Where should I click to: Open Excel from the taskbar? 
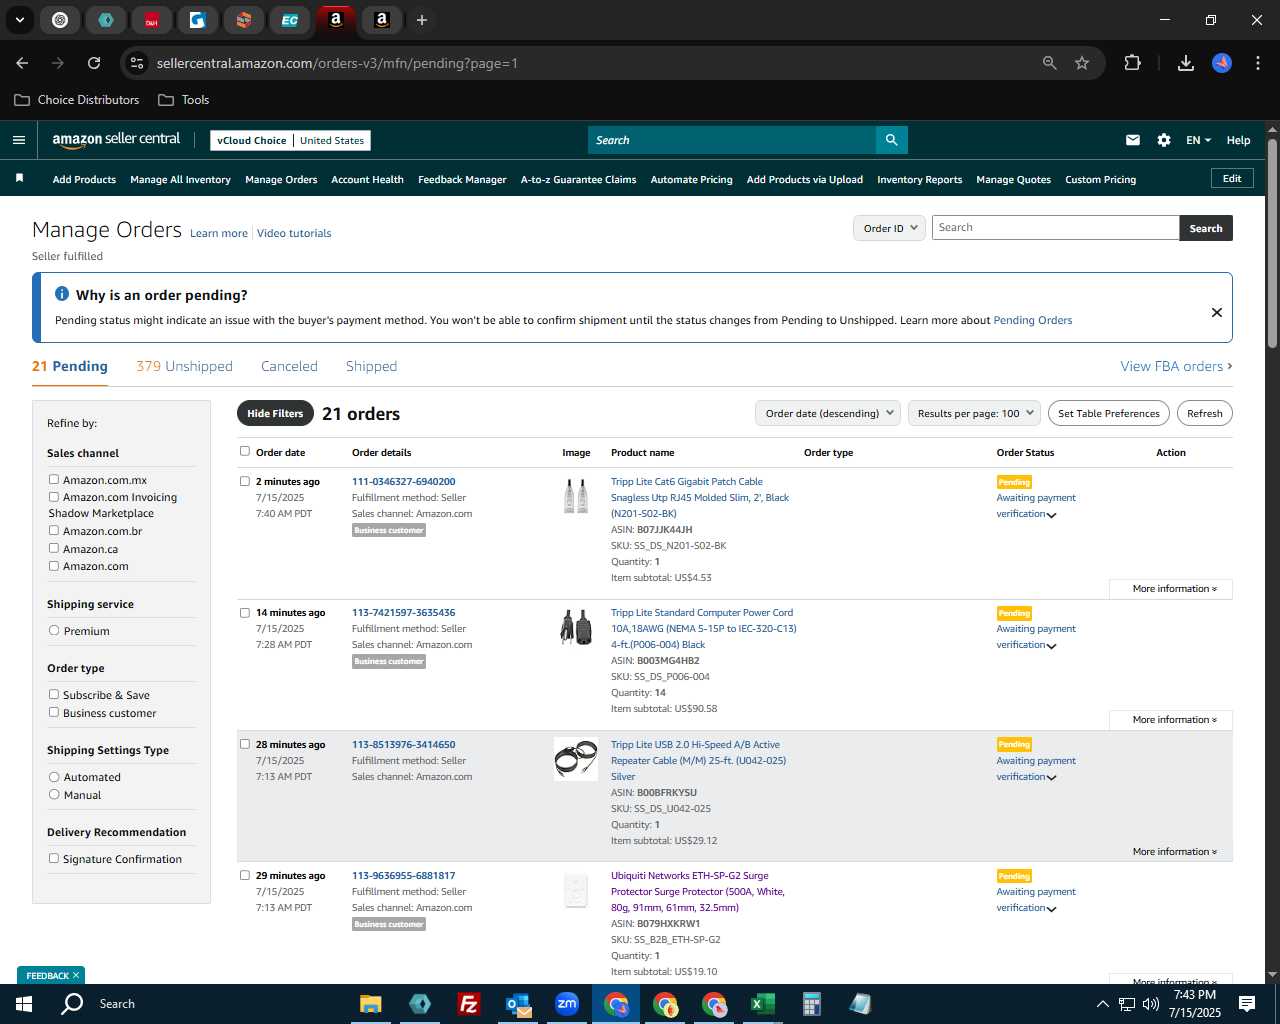763,1004
